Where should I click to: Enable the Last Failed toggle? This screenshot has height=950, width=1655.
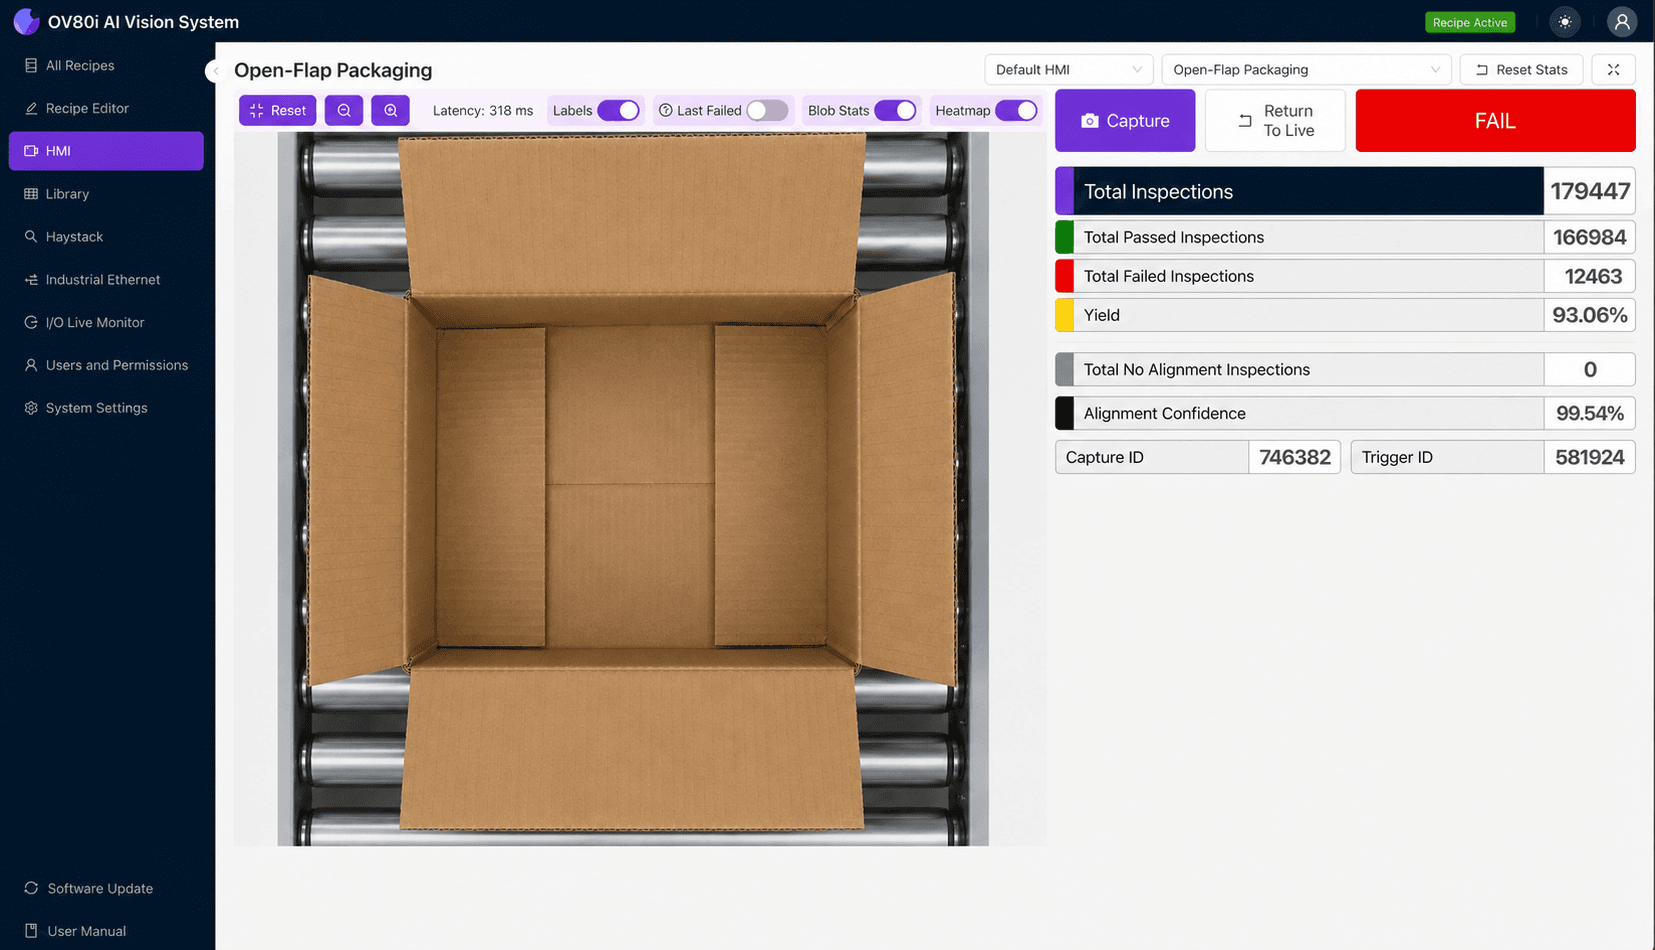point(767,111)
